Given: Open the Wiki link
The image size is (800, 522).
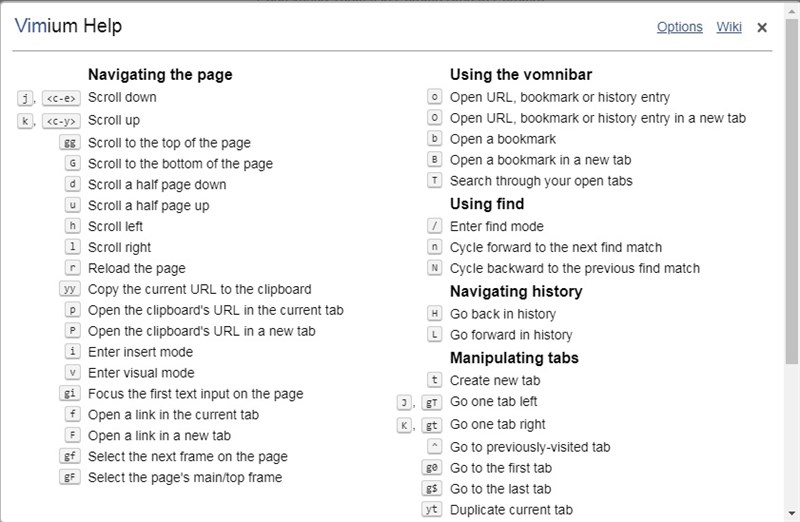Looking at the screenshot, I should 729,27.
